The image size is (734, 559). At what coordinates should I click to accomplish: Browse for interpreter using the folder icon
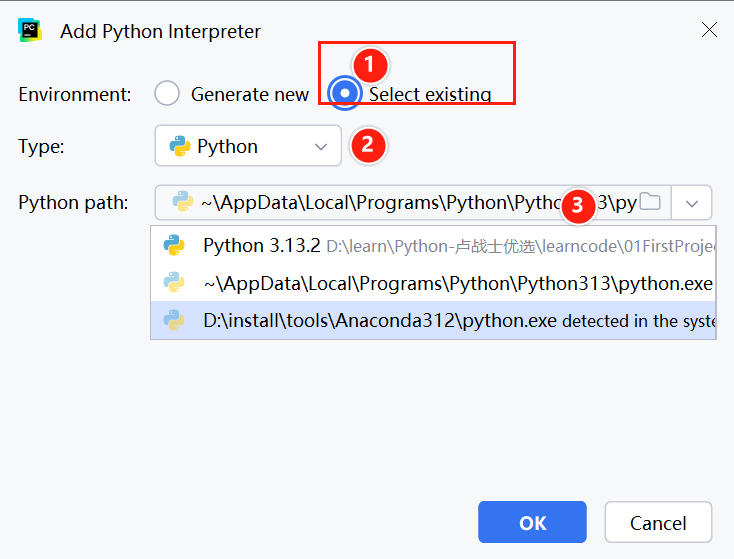coord(650,202)
